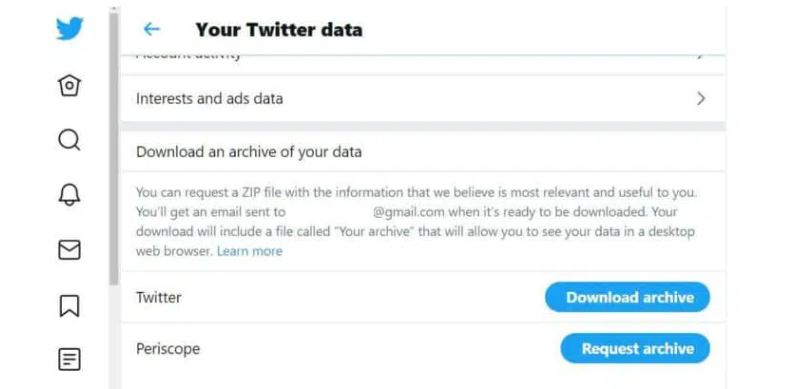The height and width of the screenshot is (389, 802).
Task: Click the vertical scrollbar beside the sidebar
Action: click(x=114, y=148)
